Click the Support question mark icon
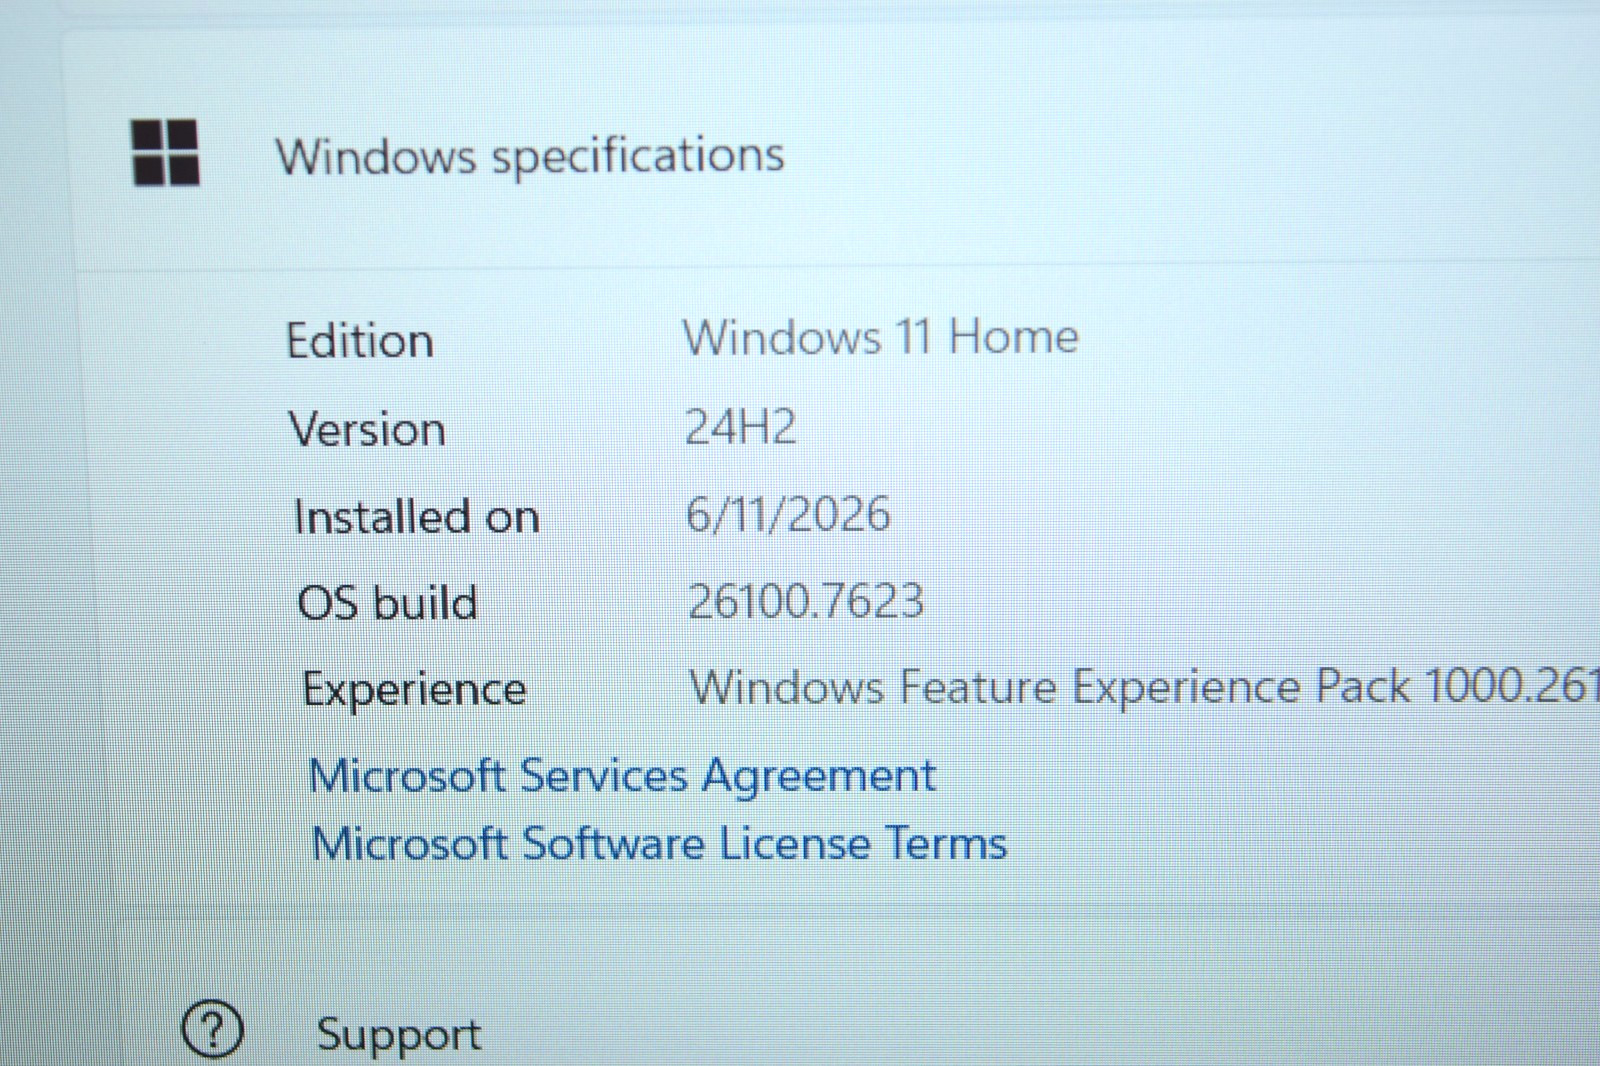1600x1066 pixels. (212, 1029)
